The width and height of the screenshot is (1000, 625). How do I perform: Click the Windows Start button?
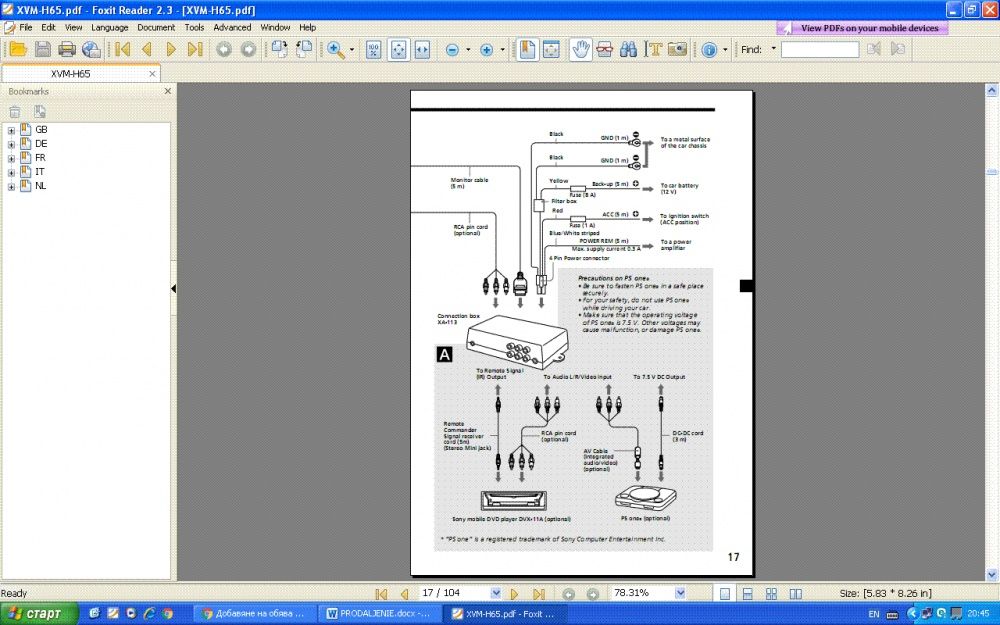coord(40,614)
